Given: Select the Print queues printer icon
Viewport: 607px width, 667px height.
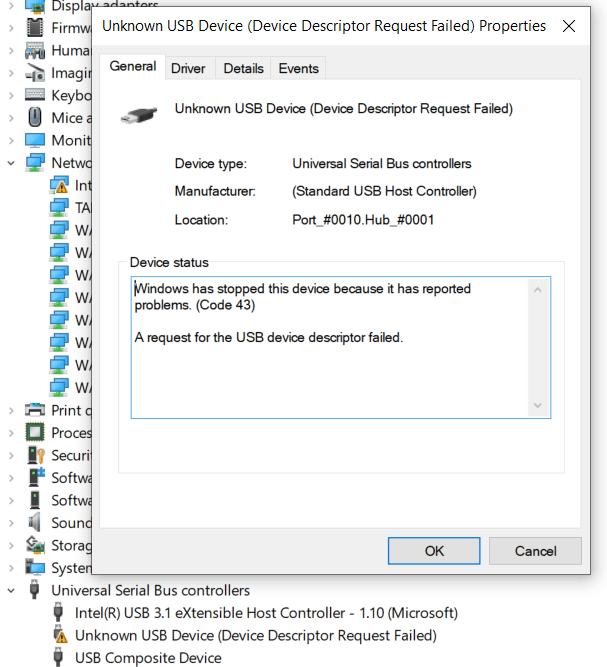Looking at the screenshot, I should (x=35, y=410).
